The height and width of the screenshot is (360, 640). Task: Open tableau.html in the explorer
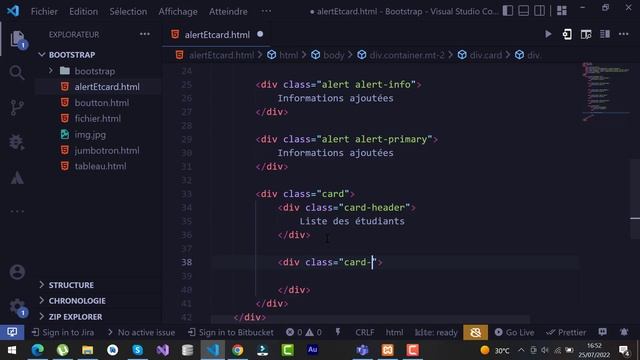(x=100, y=166)
